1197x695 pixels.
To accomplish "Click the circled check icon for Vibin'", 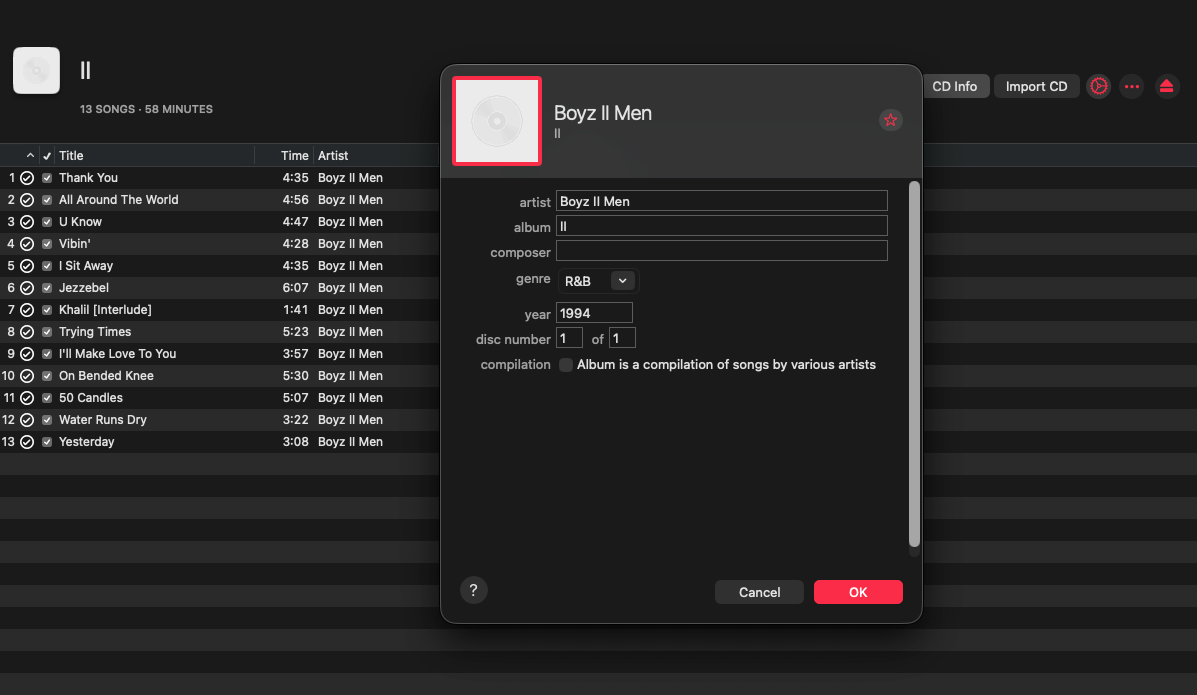I will 27,244.
